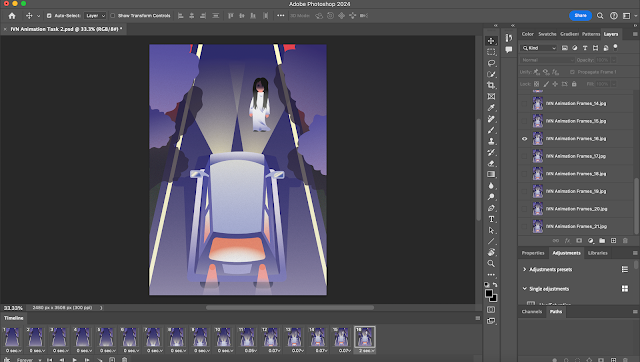Select the Zoom tool in toolbar
The image size is (640, 362).
pyautogui.click(x=491, y=264)
